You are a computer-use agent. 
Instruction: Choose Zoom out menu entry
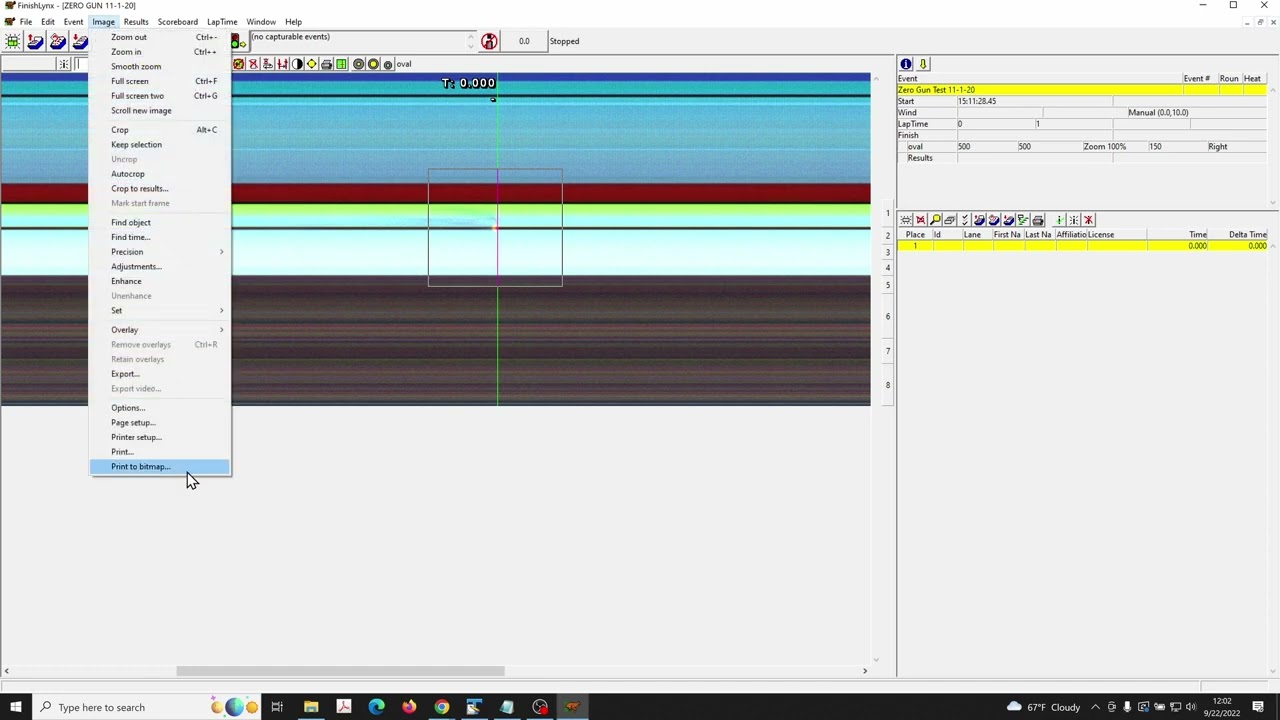[160, 37]
